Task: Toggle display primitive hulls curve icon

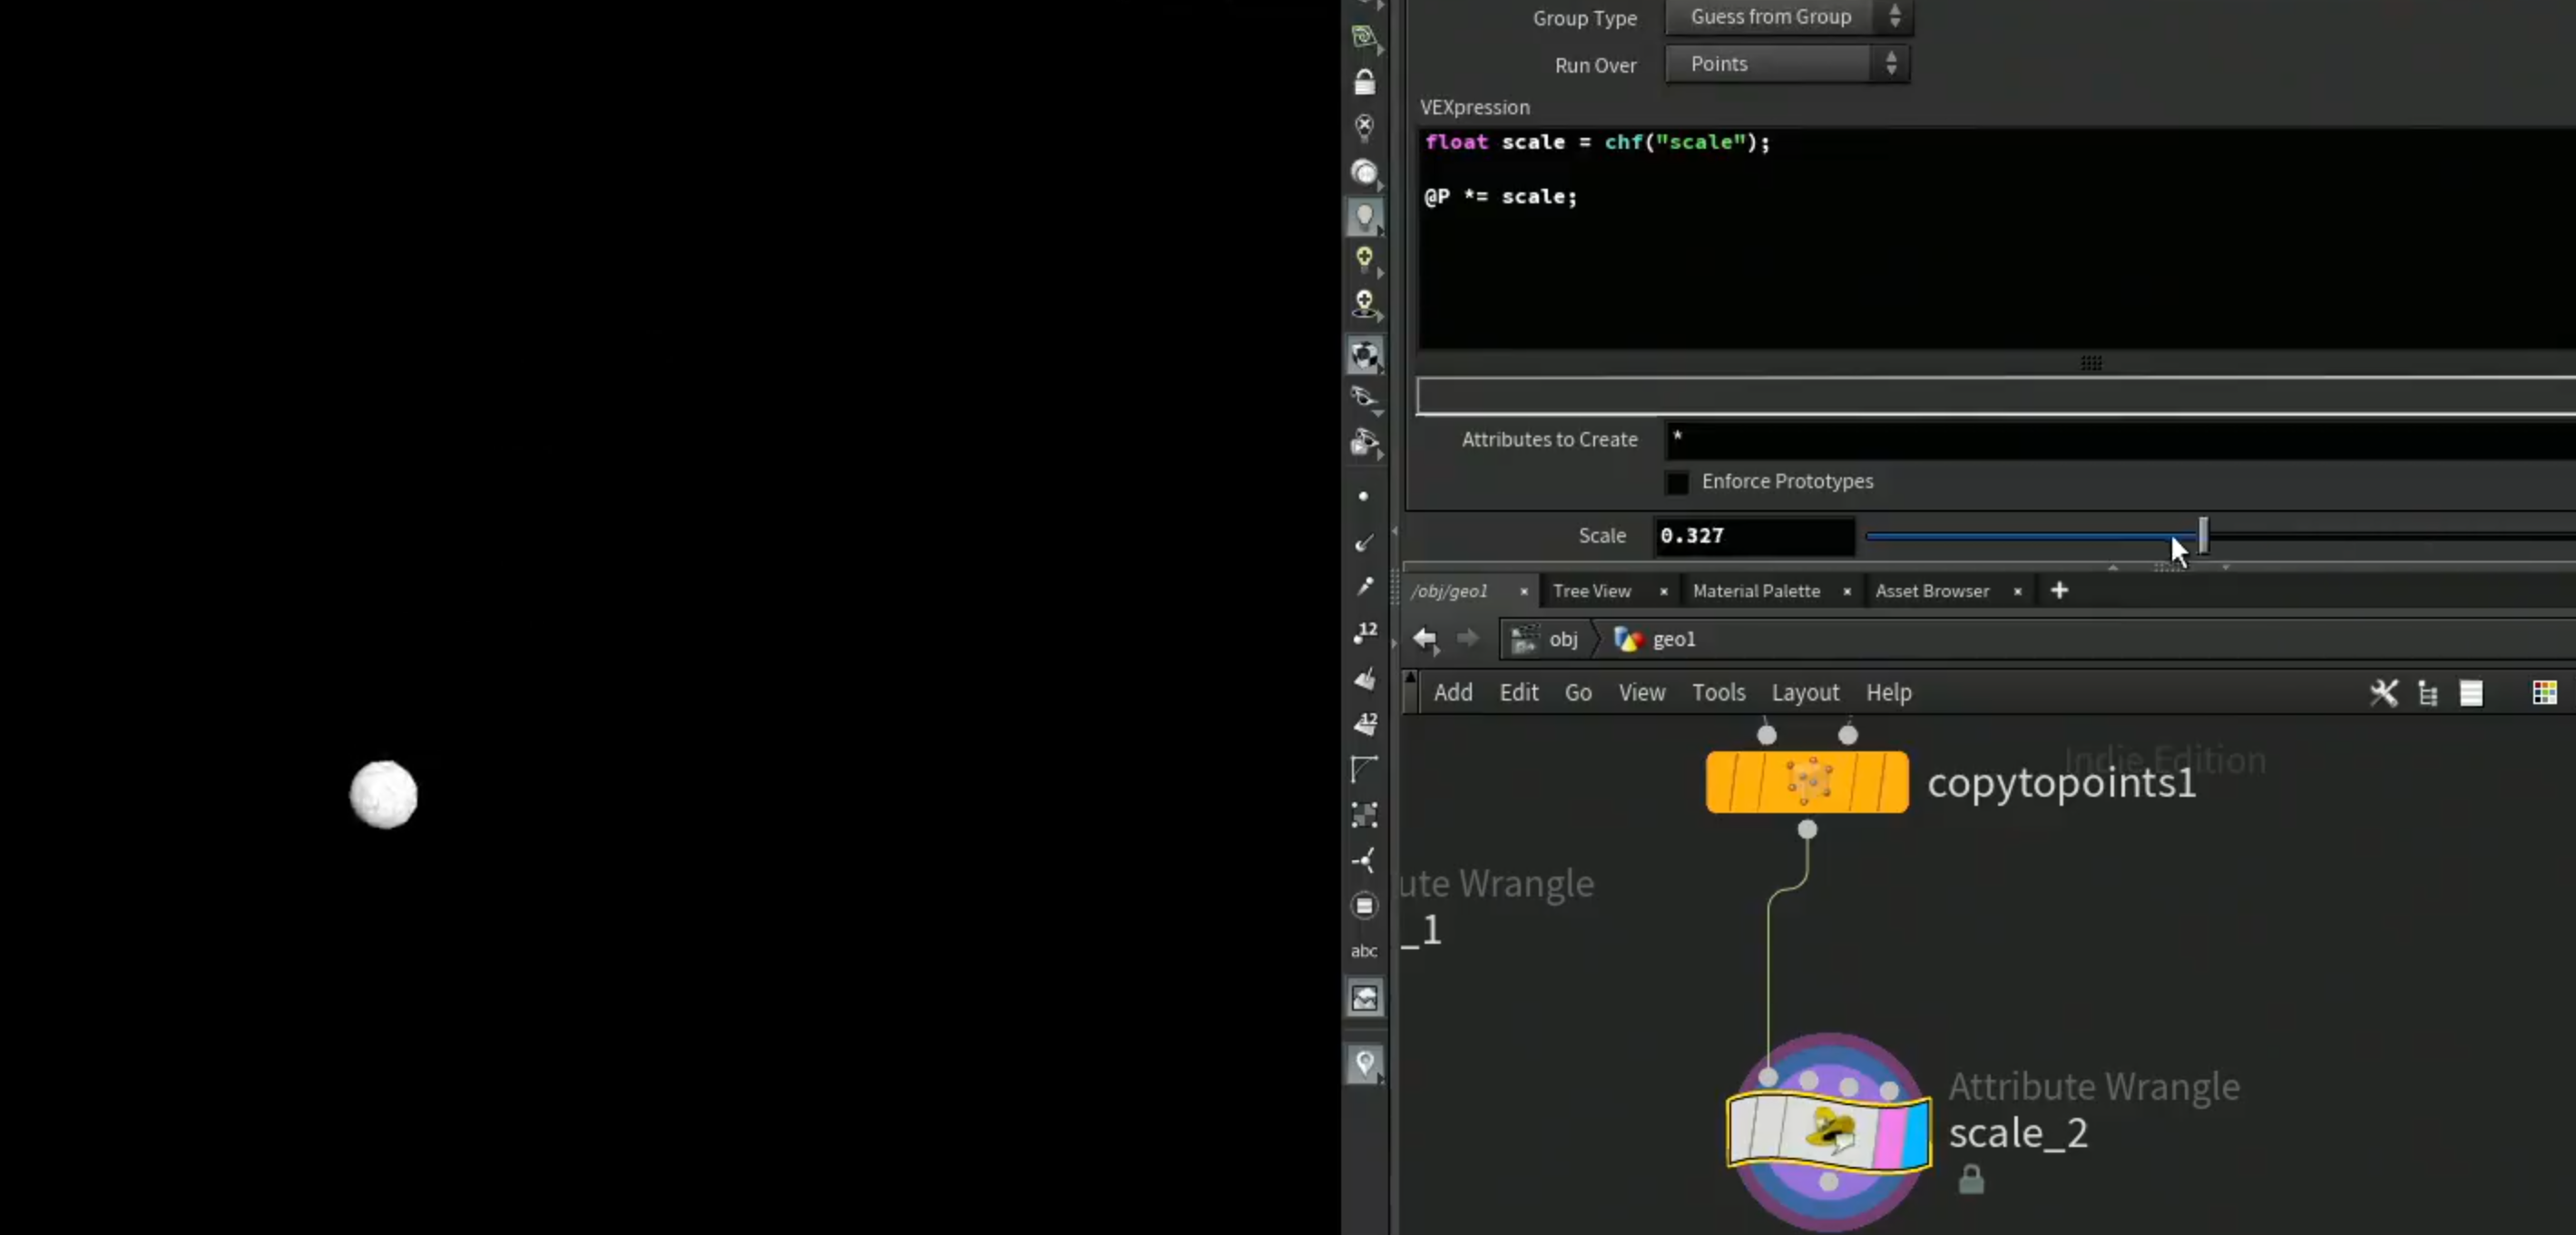Action: click(x=1364, y=768)
